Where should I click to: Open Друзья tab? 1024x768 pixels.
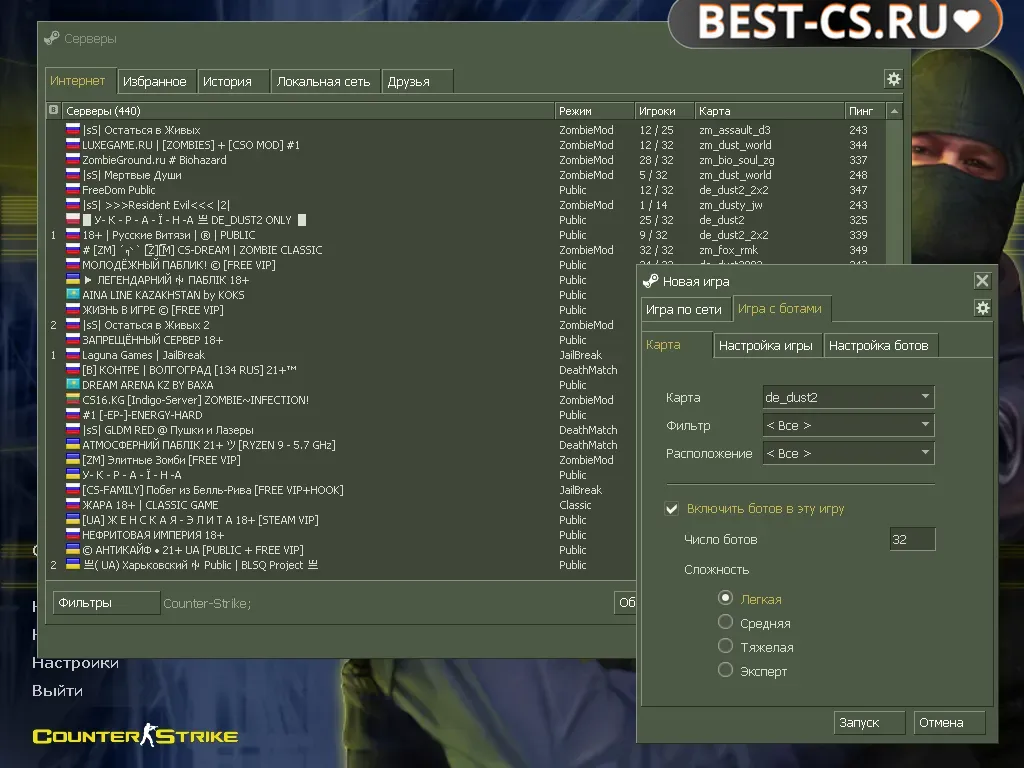pyautogui.click(x=417, y=82)
